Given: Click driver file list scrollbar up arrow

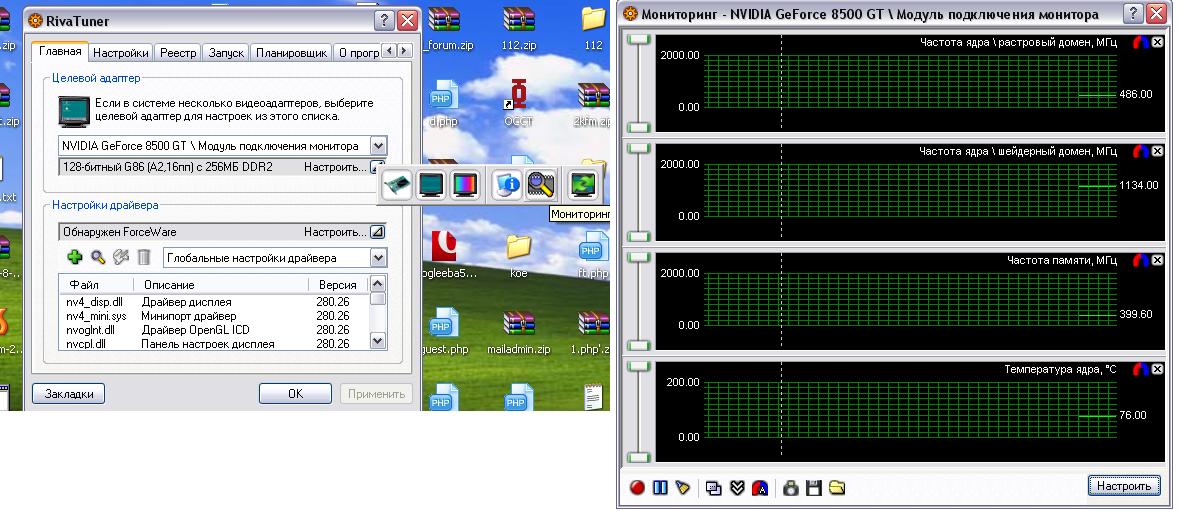Looking at the screenshot, I should pyautogui.click(x=378, y=284).
